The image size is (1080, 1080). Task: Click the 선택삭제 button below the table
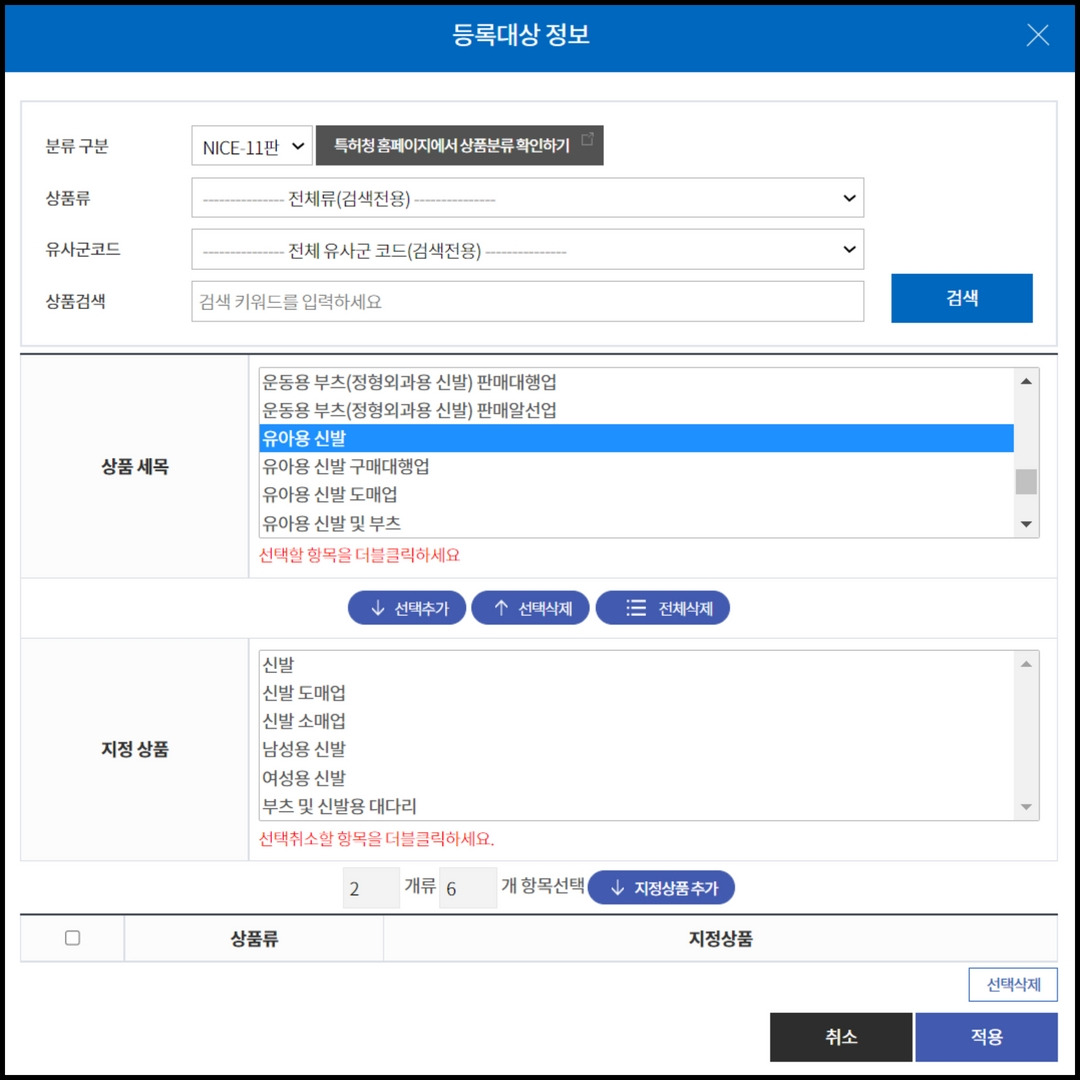pyautogui.click(x=1012, y=984)
